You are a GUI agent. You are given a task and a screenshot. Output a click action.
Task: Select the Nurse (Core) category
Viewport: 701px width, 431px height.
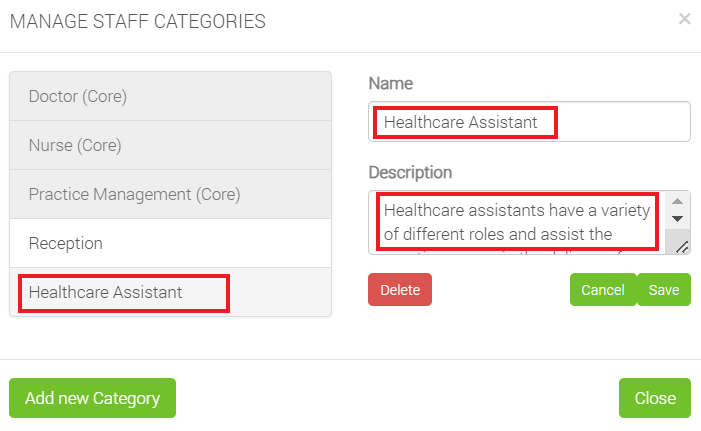(x=170, y=145)
